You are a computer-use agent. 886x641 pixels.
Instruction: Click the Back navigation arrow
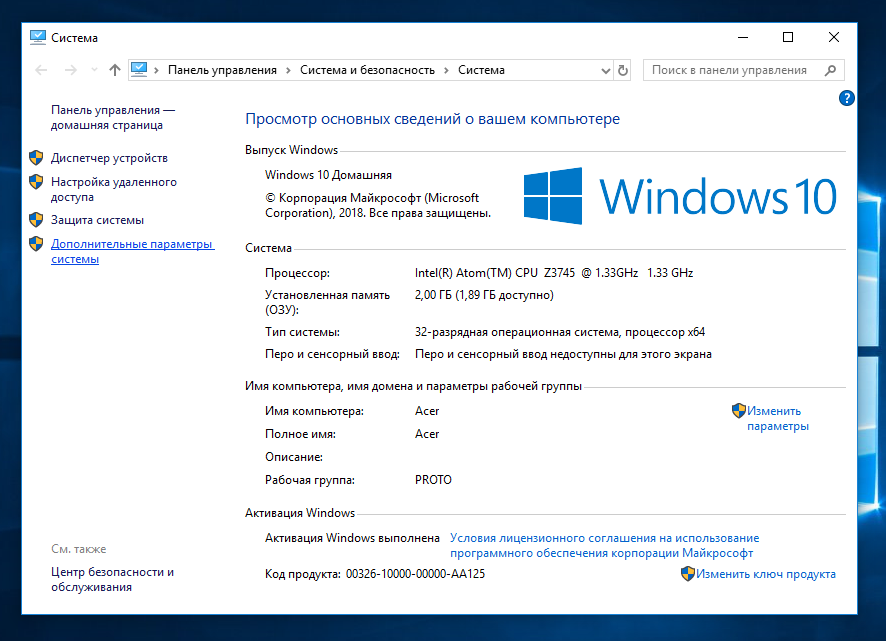pyautogui.click(x=41, y=70)
